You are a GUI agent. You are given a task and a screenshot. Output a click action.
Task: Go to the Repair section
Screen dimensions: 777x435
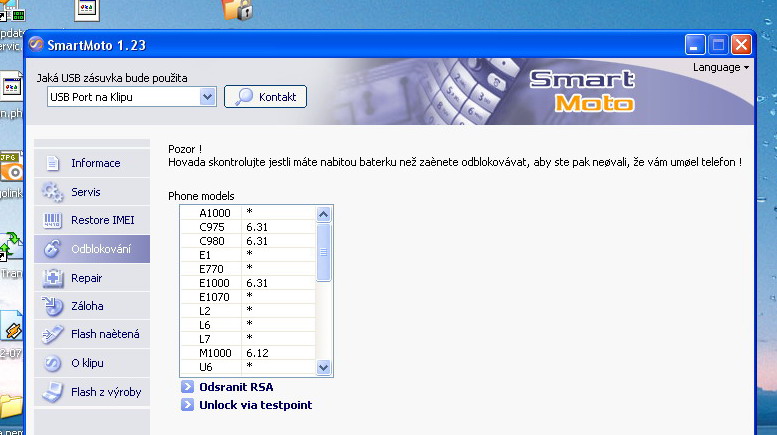pyautogui.click(x=92, y=277)
